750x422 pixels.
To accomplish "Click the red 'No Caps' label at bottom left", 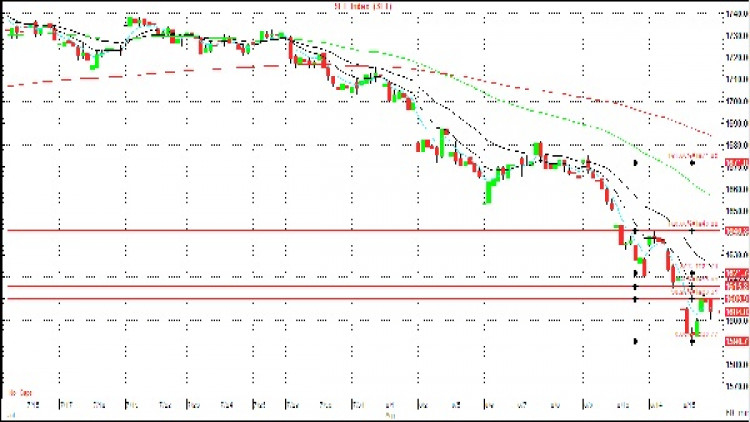I will tap(21, 393).
